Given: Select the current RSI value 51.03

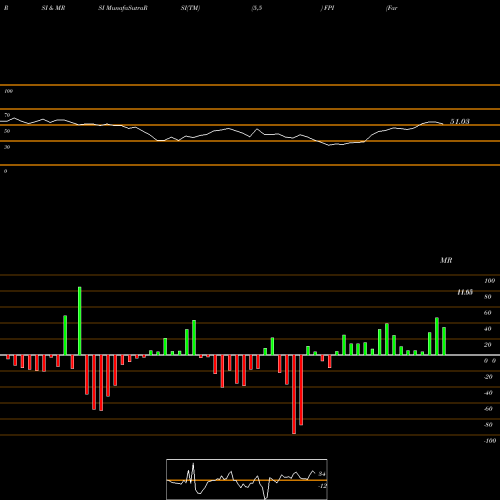Looking at the screenshot, I should 460,121.
